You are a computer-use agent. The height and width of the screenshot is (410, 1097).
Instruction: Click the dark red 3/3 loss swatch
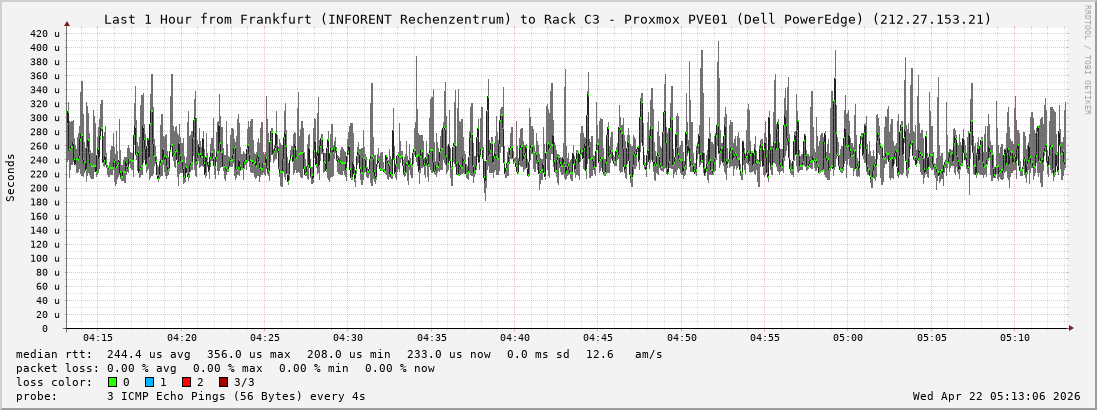point(223,382)
